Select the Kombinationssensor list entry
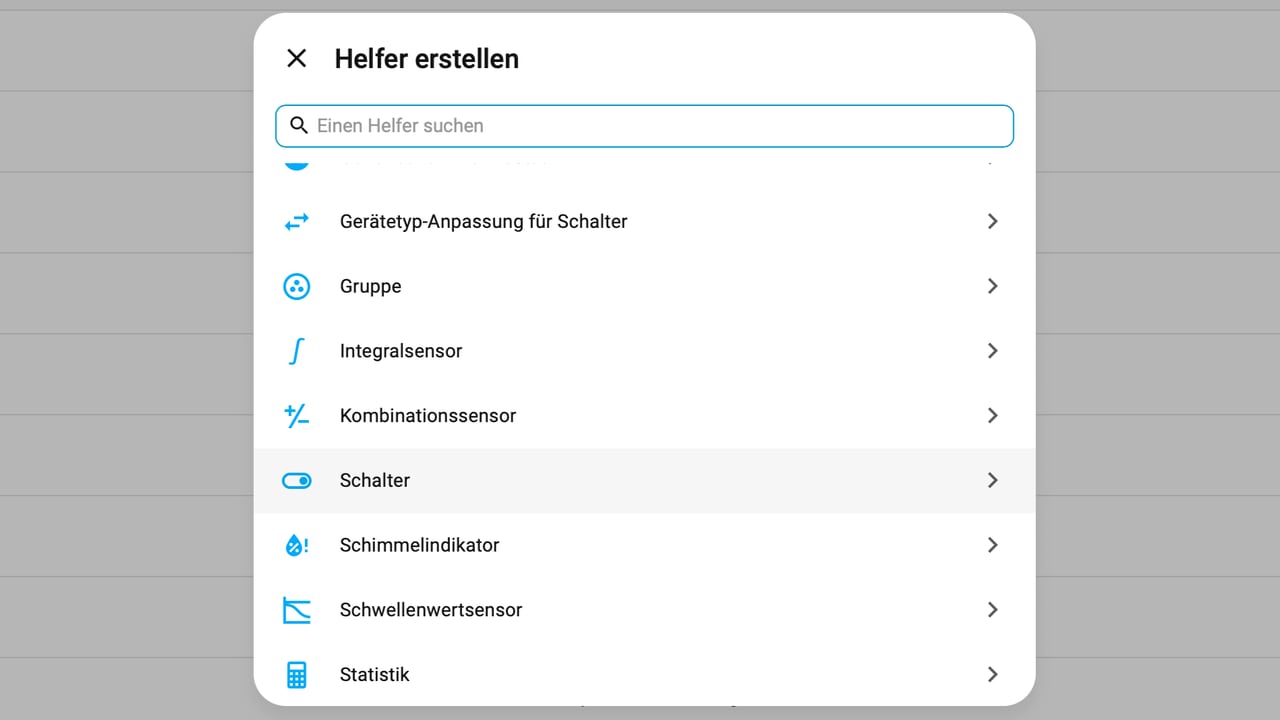The image size is (1280, 720). [428, 416]
